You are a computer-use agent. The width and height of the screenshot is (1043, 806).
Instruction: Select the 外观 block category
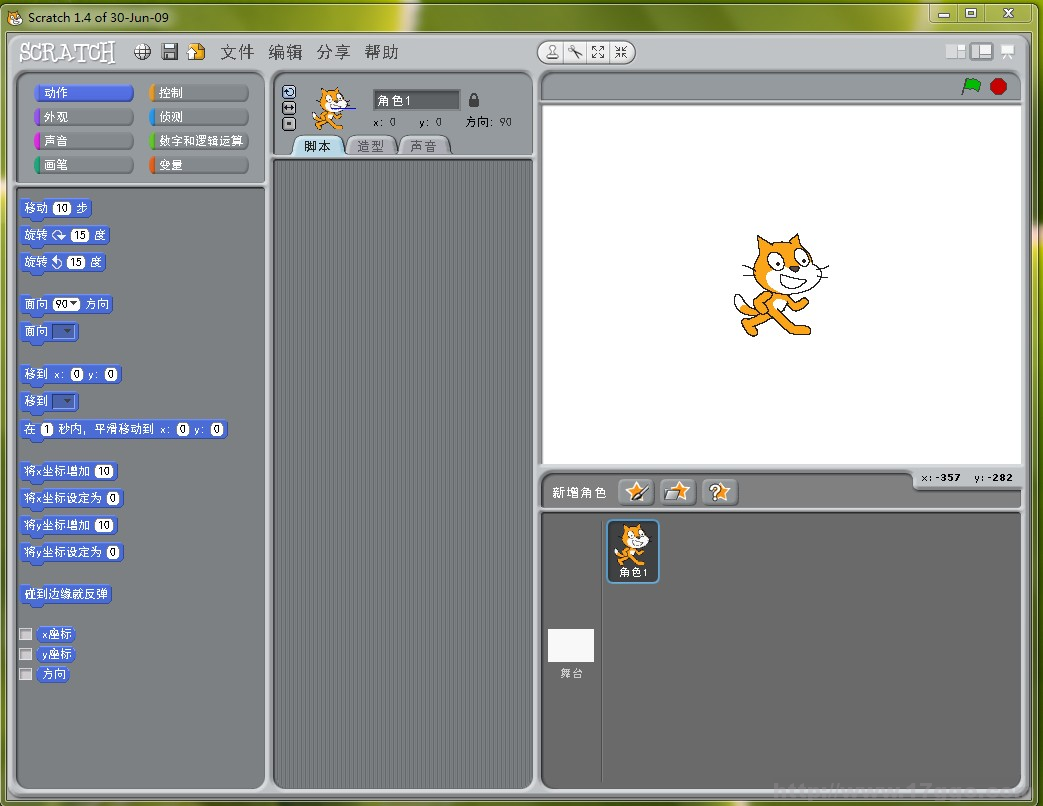point(83,117)
